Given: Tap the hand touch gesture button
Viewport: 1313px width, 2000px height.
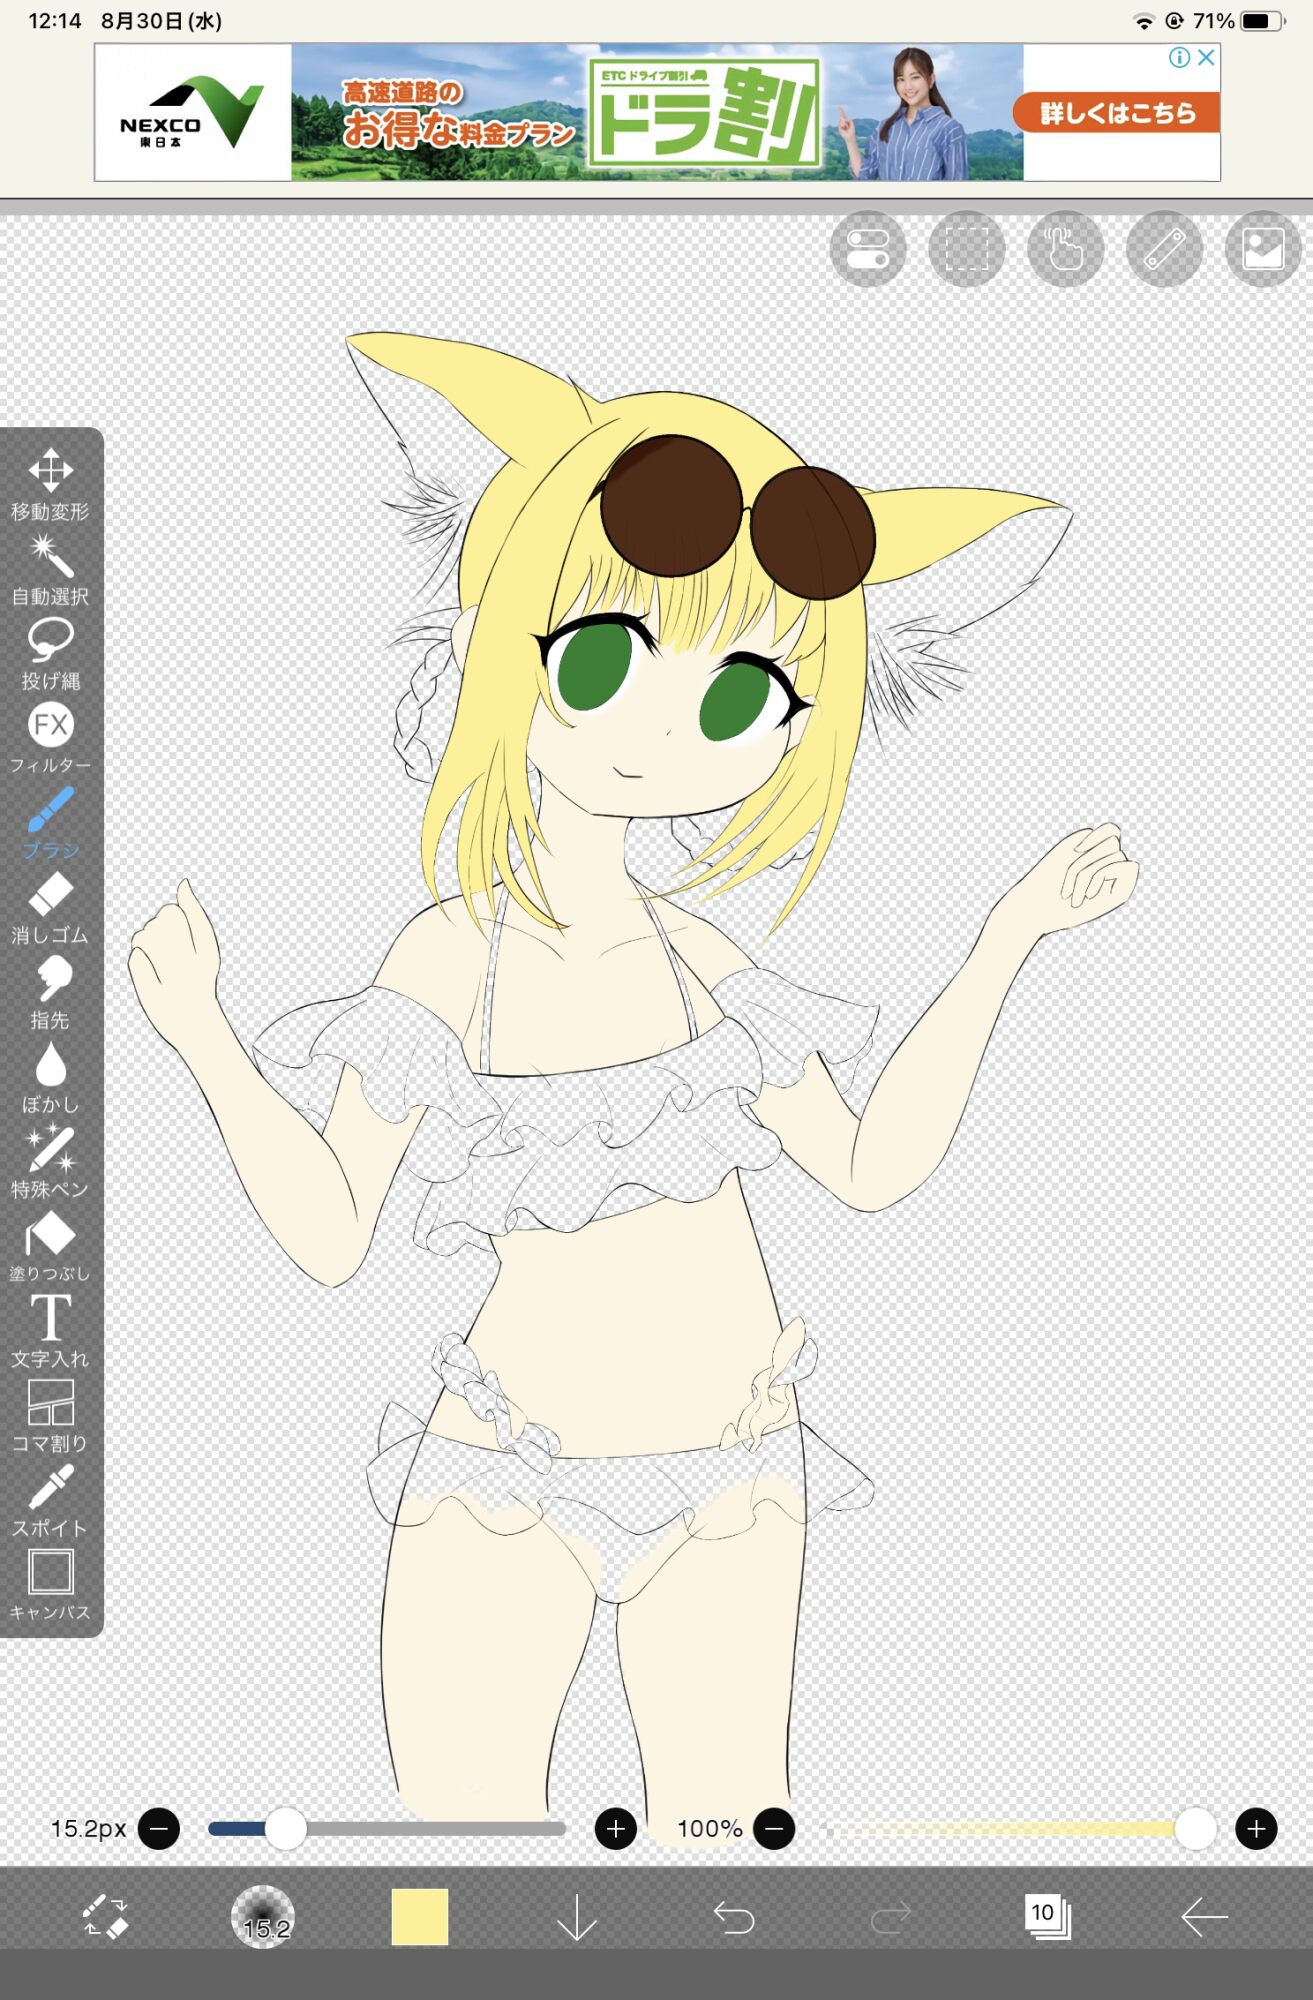Looking at the screenshot, I should 1066,249.
